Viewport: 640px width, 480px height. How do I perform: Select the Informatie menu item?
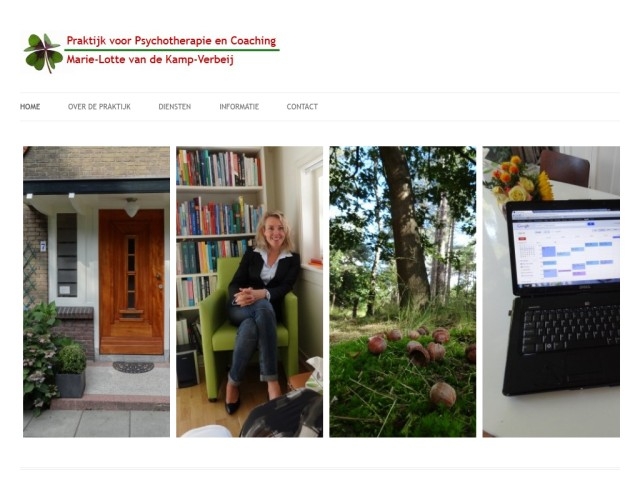[x=239, y=107]
